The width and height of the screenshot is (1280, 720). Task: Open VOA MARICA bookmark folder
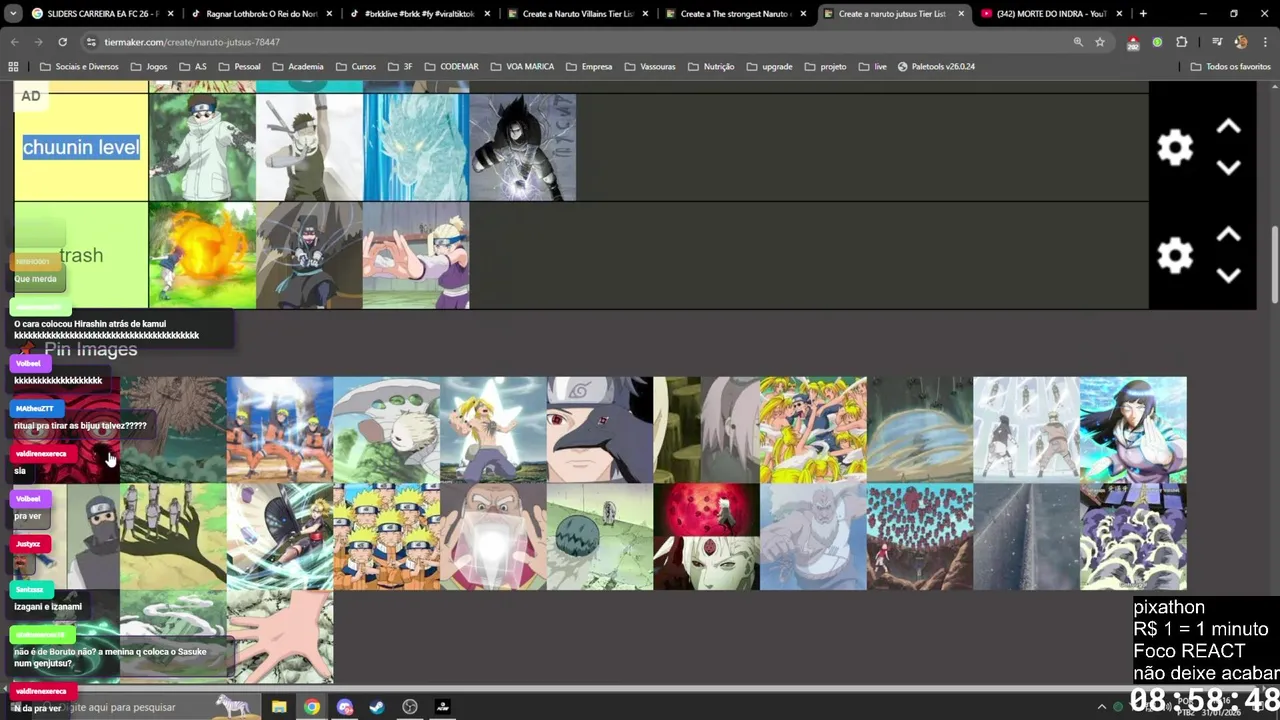coord(522,67)
